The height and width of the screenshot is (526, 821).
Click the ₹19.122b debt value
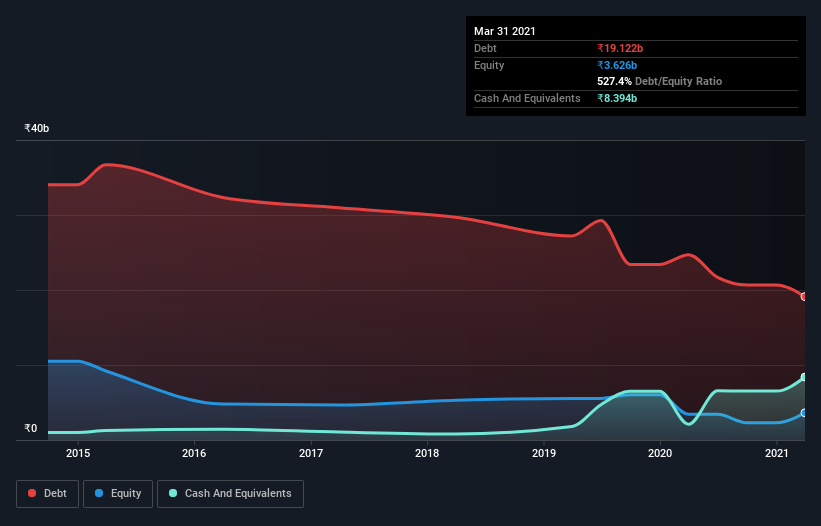pos(620,49)
